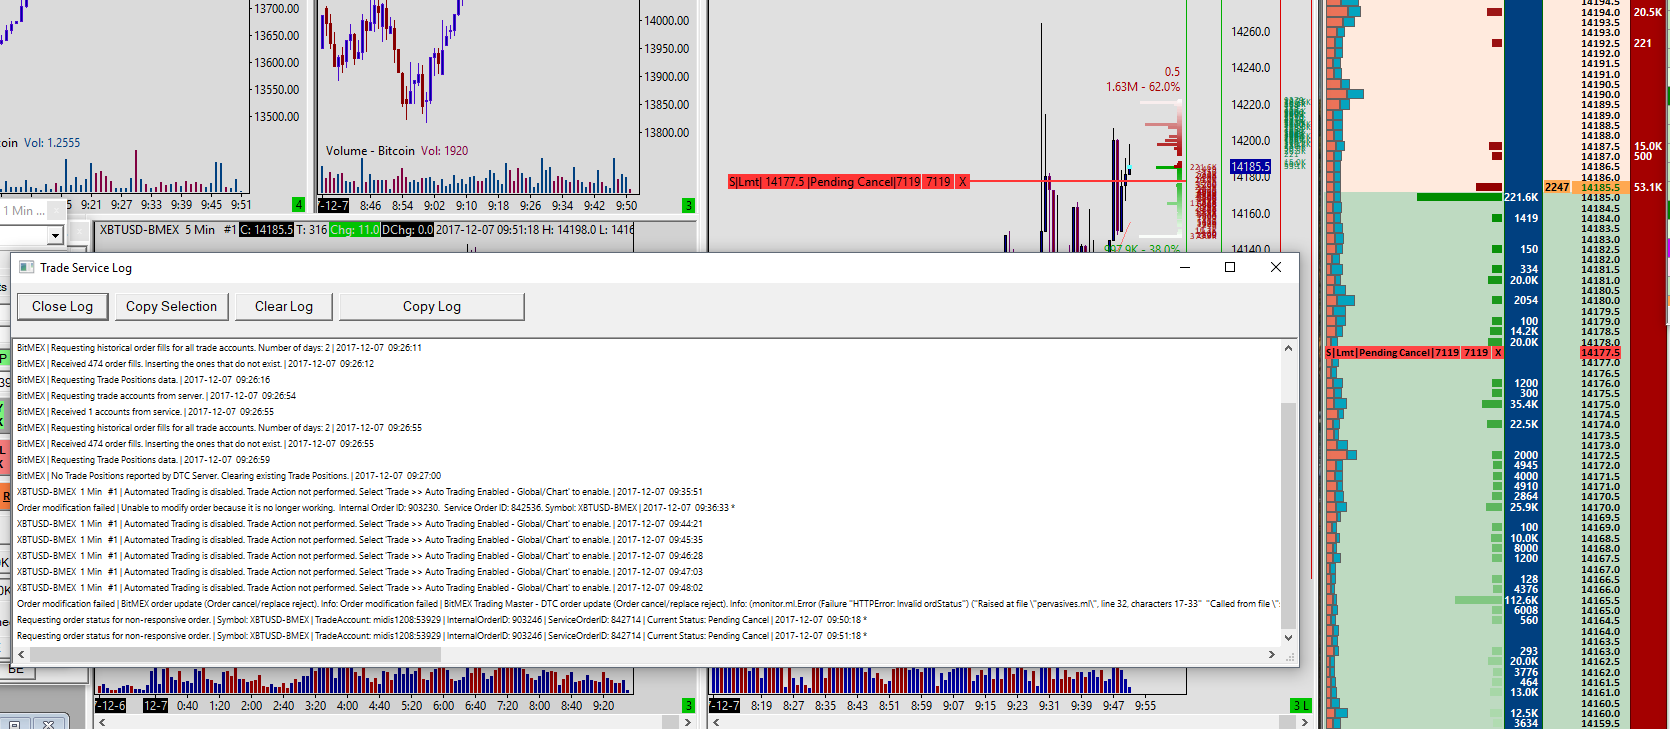The image size is (1670, 729).
Task: Click left scroll arrow under the 8:19 chart
Action: [716, 722]
